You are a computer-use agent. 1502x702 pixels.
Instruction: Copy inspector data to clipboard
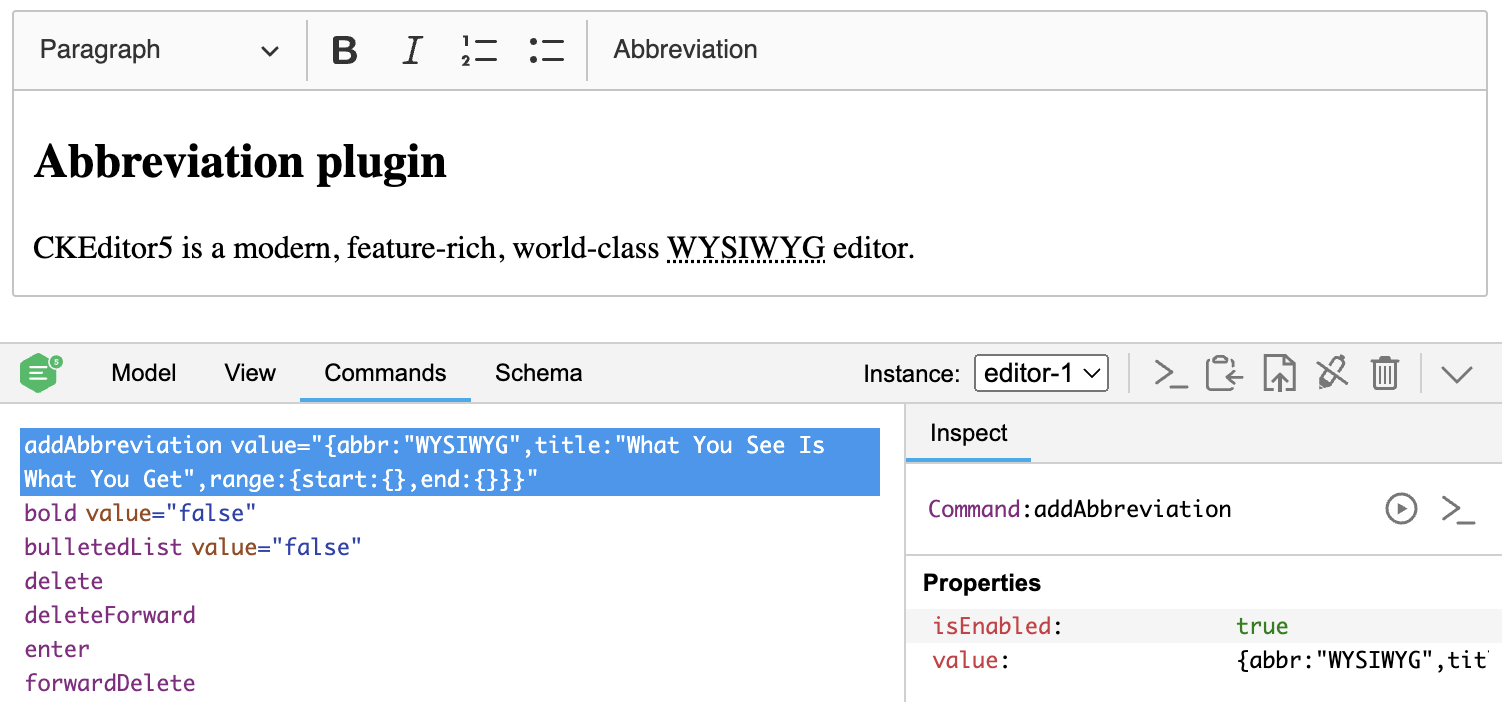coord(1224,373)
